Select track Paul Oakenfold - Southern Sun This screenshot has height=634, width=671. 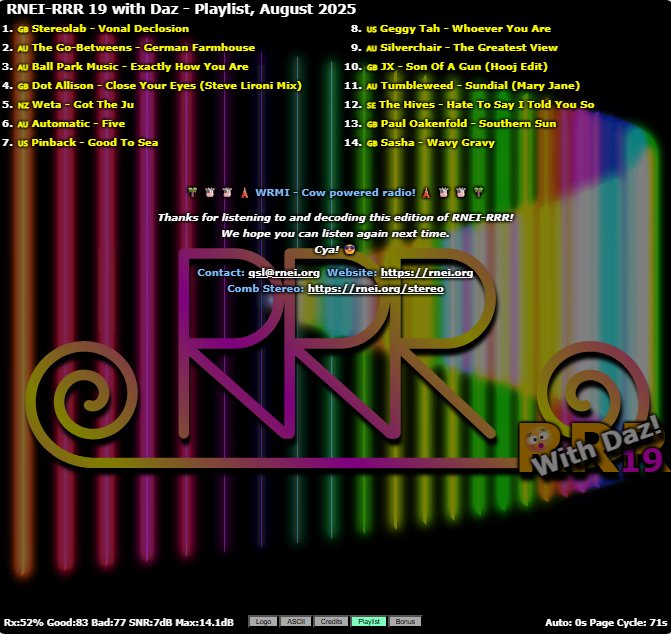coord(468,124)
